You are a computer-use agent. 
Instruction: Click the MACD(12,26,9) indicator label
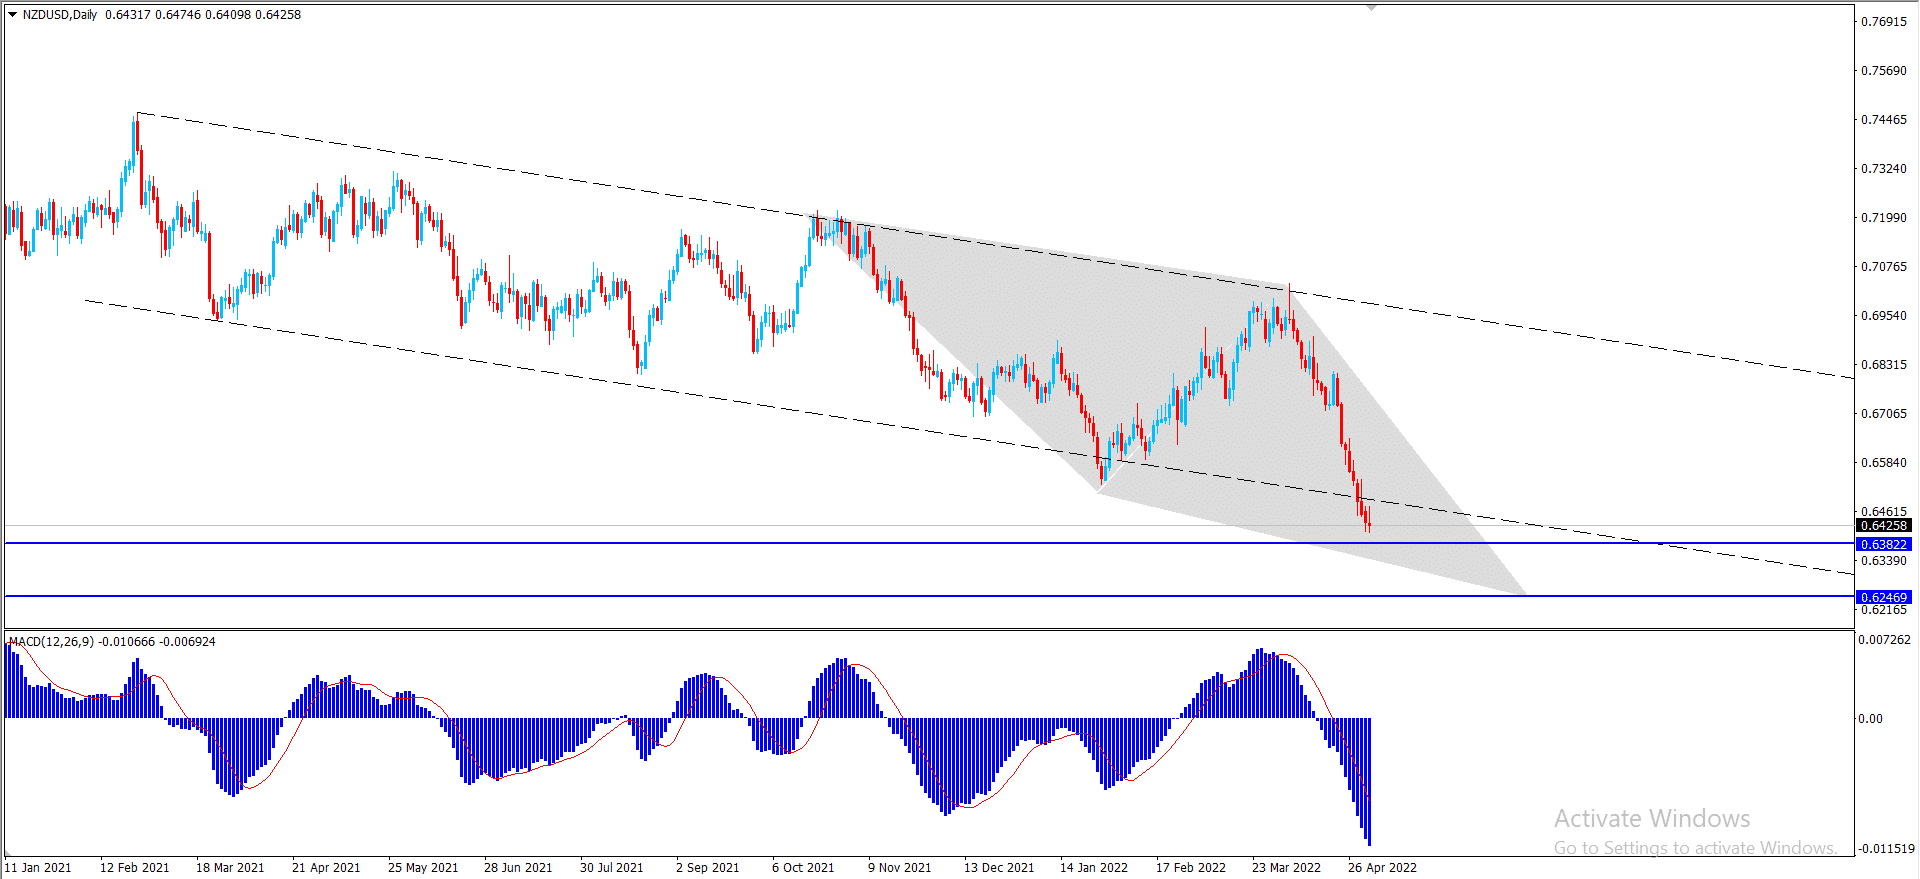click(52, 642)
